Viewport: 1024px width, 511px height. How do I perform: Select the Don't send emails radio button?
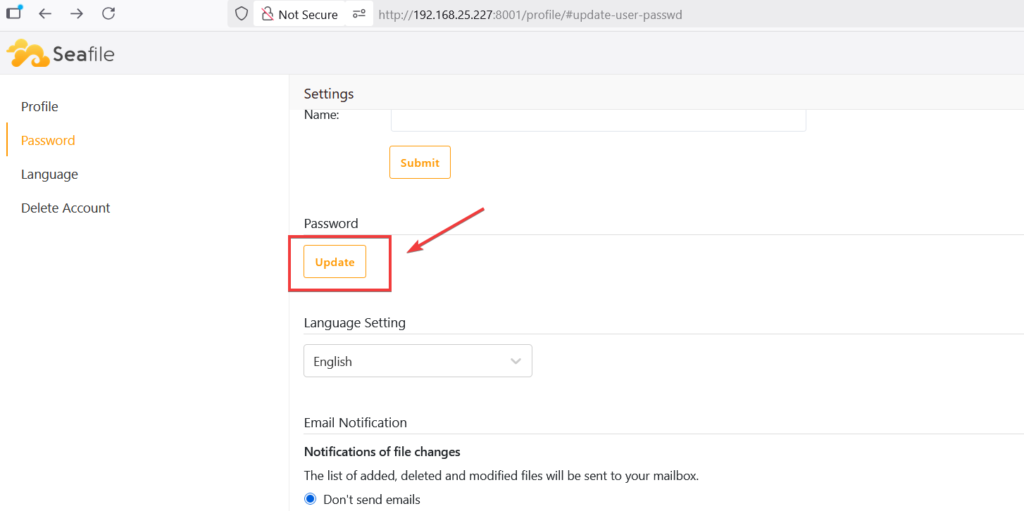coord(310,499)
